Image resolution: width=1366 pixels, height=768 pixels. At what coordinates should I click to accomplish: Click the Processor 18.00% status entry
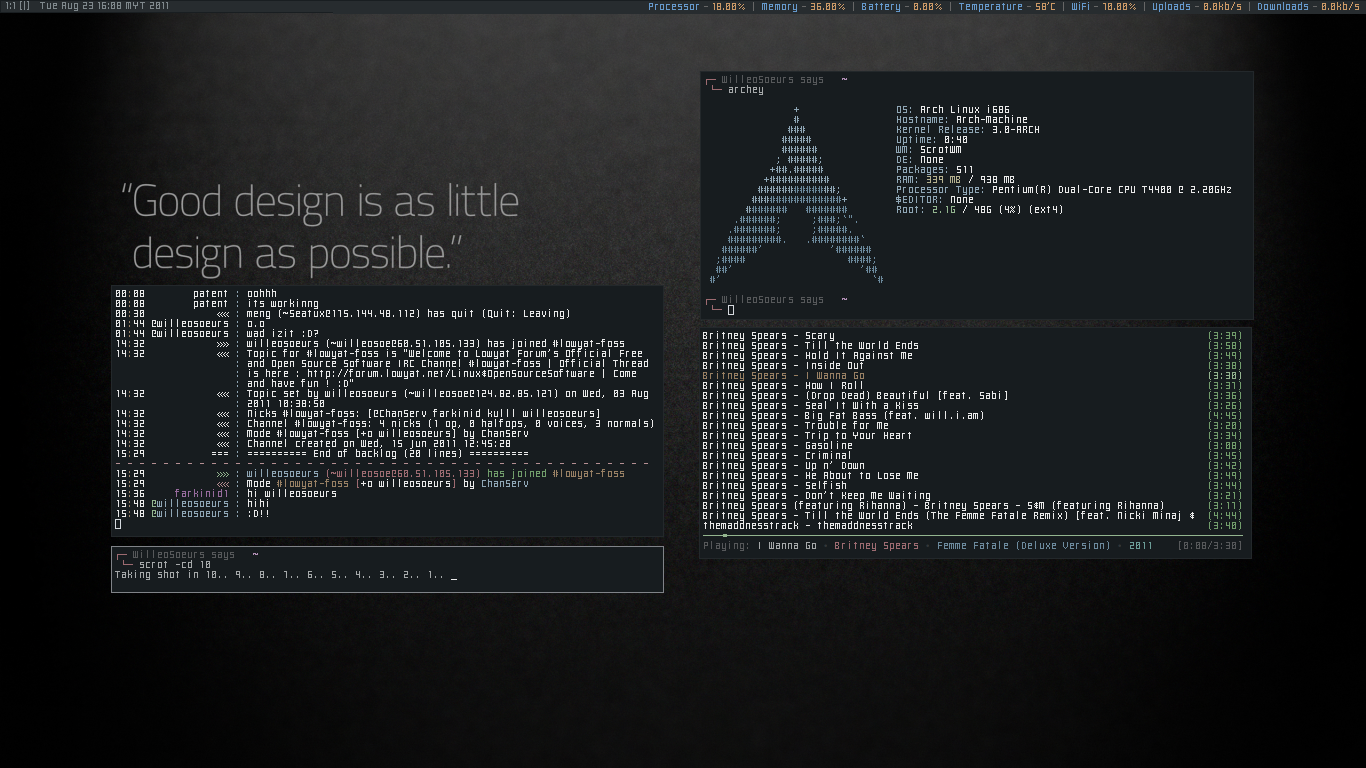click(696, 6)
